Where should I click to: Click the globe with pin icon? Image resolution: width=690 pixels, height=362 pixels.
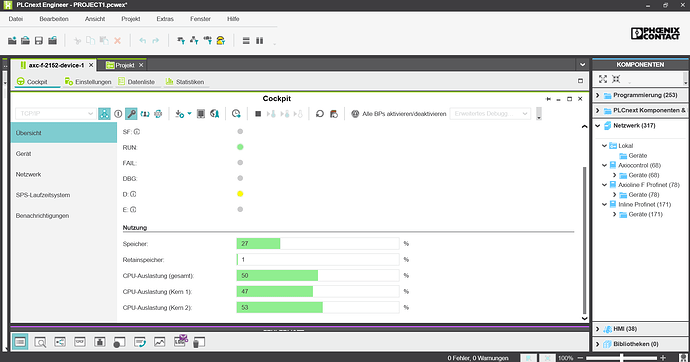(214, 113)
